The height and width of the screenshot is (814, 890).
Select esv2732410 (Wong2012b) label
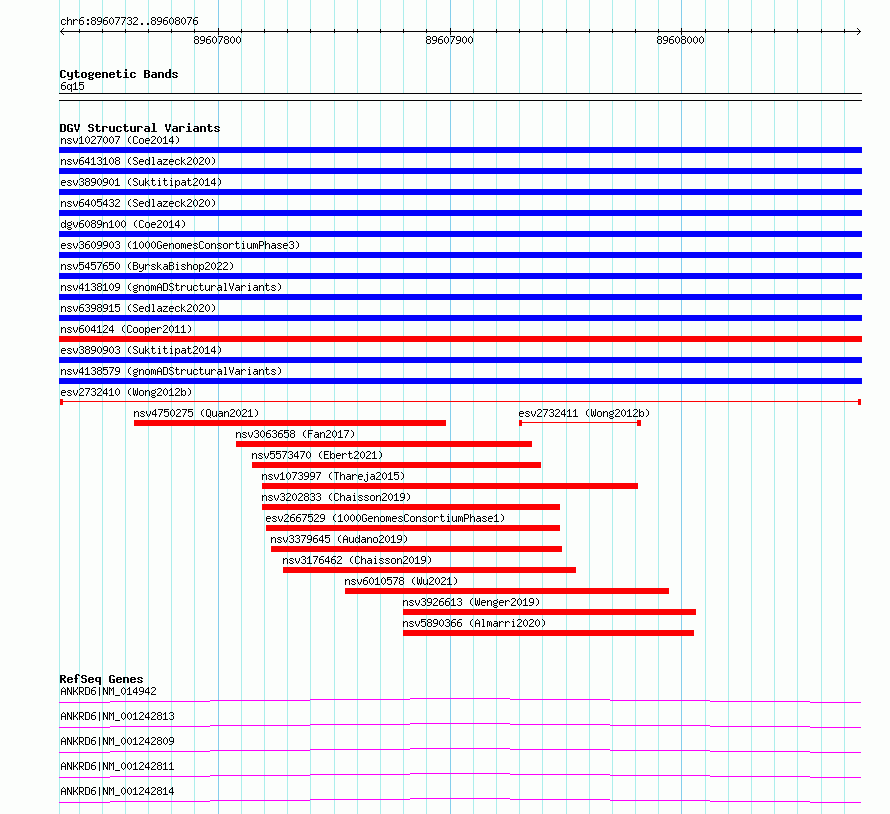[126, 392]
